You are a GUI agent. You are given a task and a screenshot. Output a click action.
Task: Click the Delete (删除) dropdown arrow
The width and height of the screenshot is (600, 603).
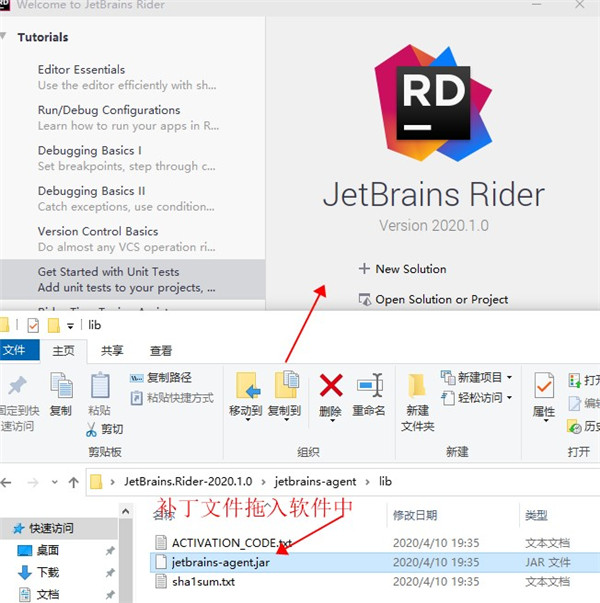[x=332, y=421]
